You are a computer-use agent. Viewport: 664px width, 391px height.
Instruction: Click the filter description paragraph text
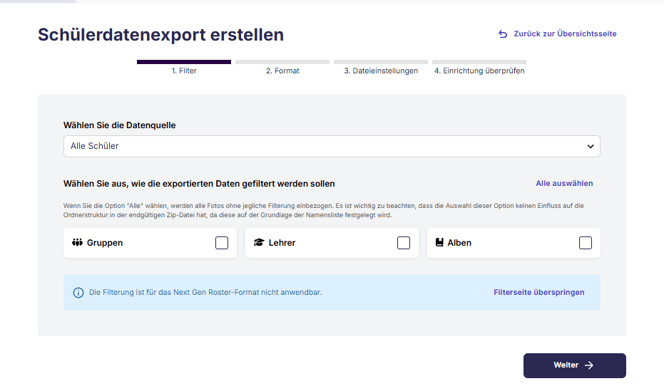[x=324, y=211]
